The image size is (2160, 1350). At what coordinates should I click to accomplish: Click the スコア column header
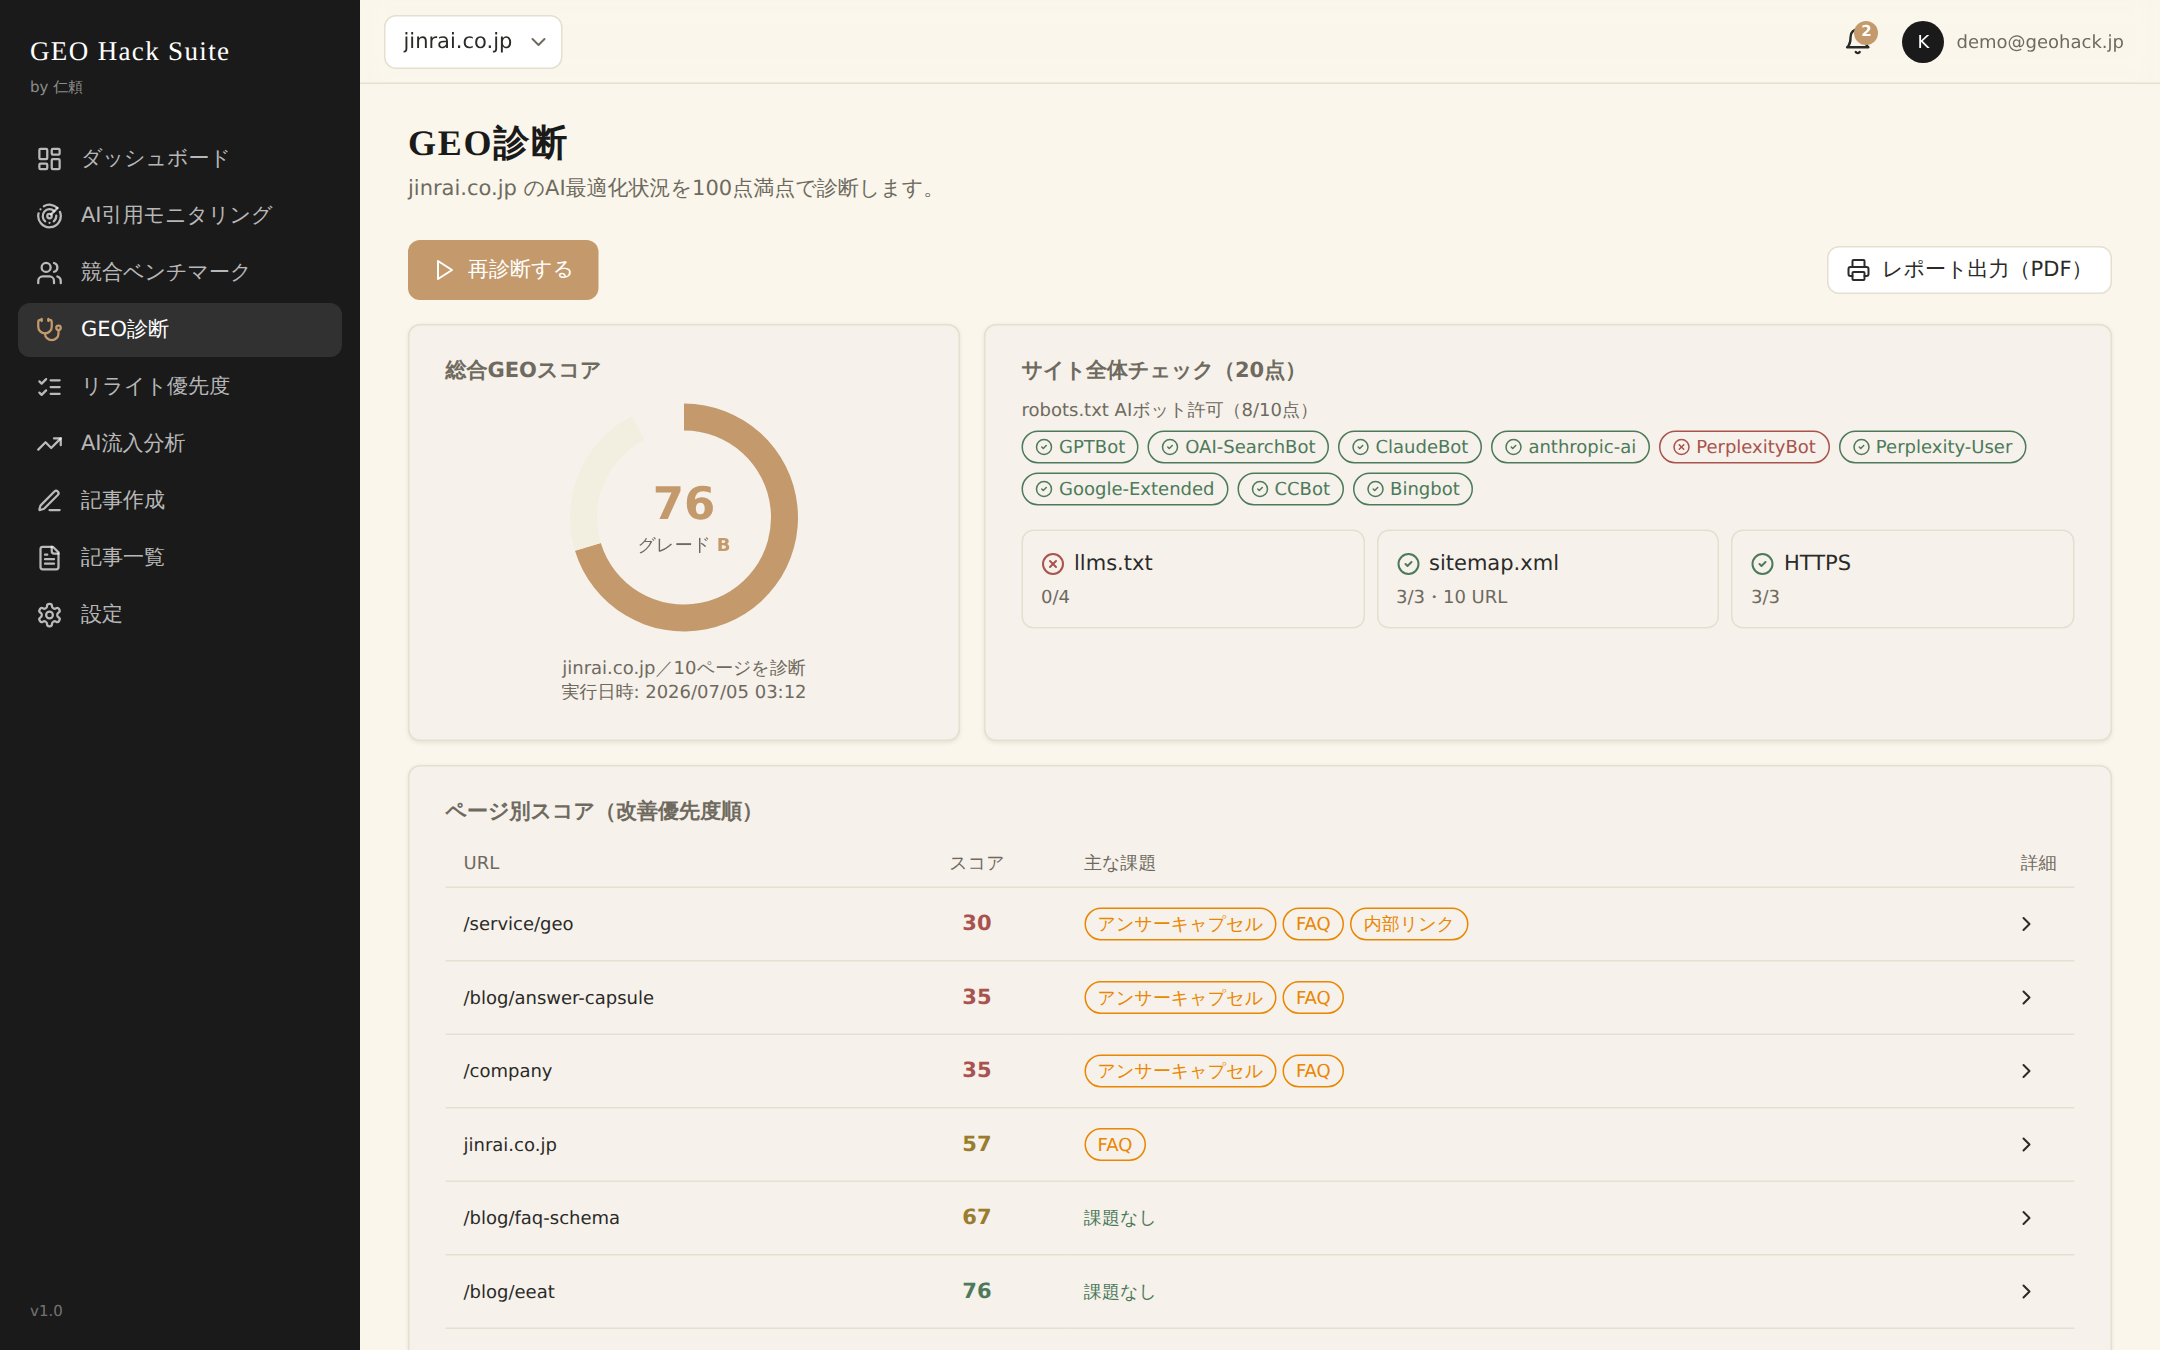tap(976, 863)
